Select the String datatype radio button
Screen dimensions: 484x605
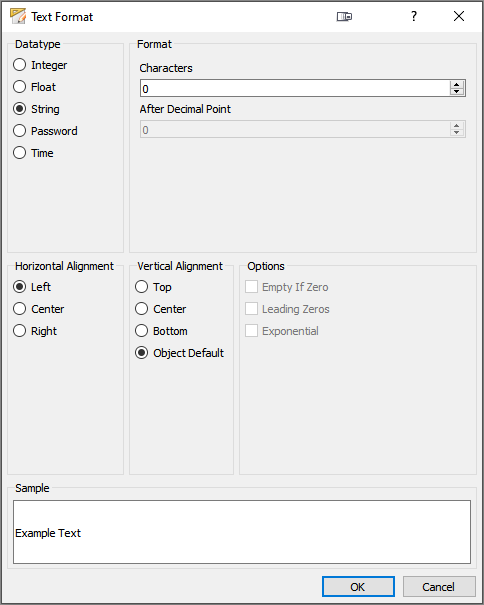36,109
